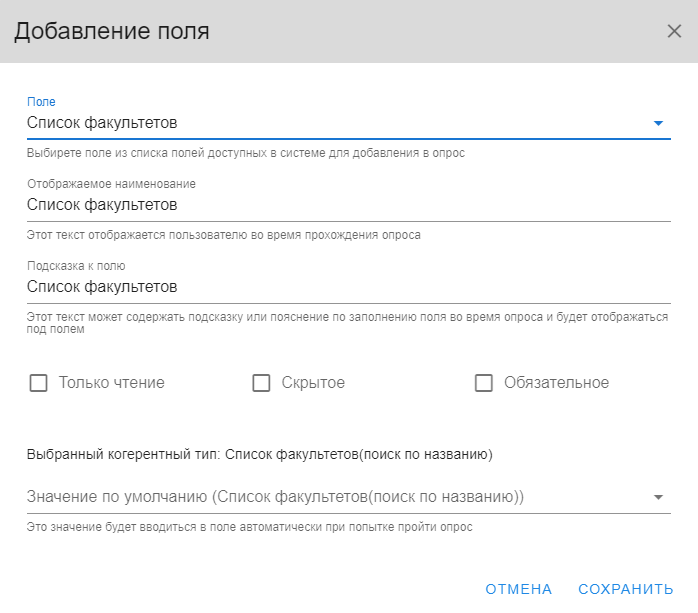The image size is (698, 613).
Task: Enable the Скрытое checkbox
Action: point(261,383)
